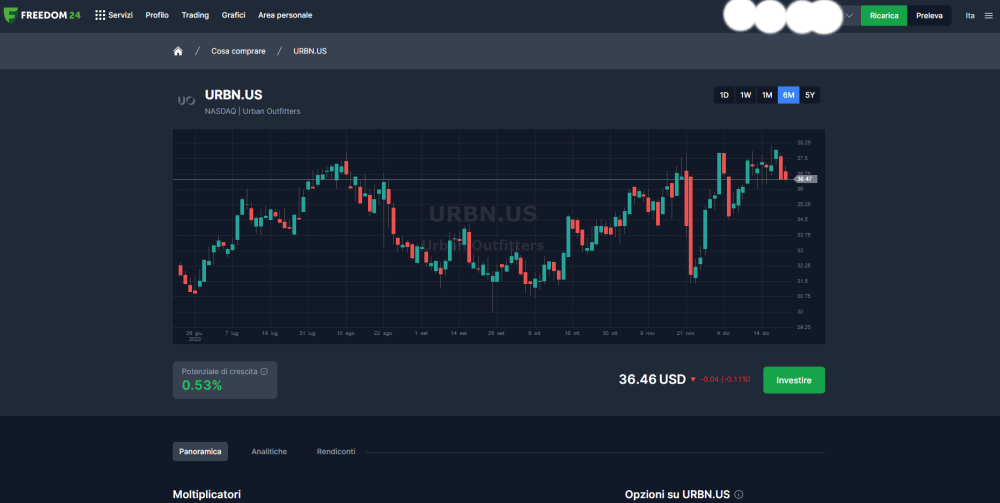Go to home via breadcrumb house icon

point(178,51)
